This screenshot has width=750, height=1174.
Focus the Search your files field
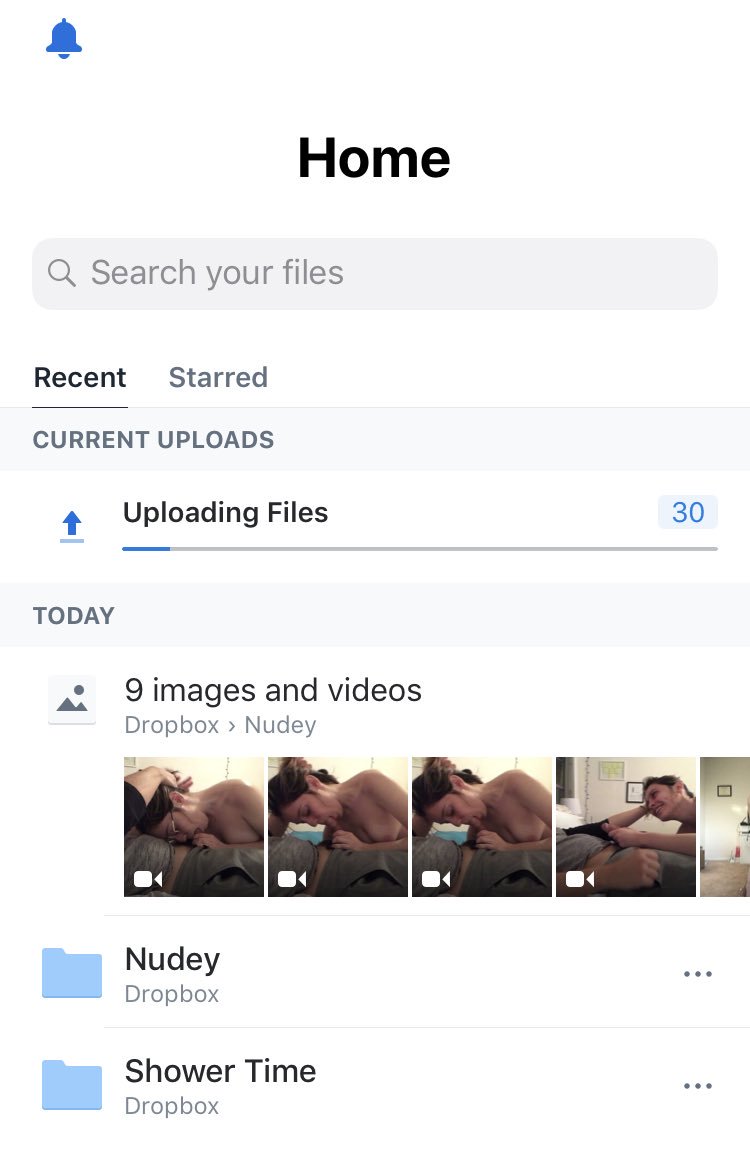pyautogui.click(x=374, y=273)
